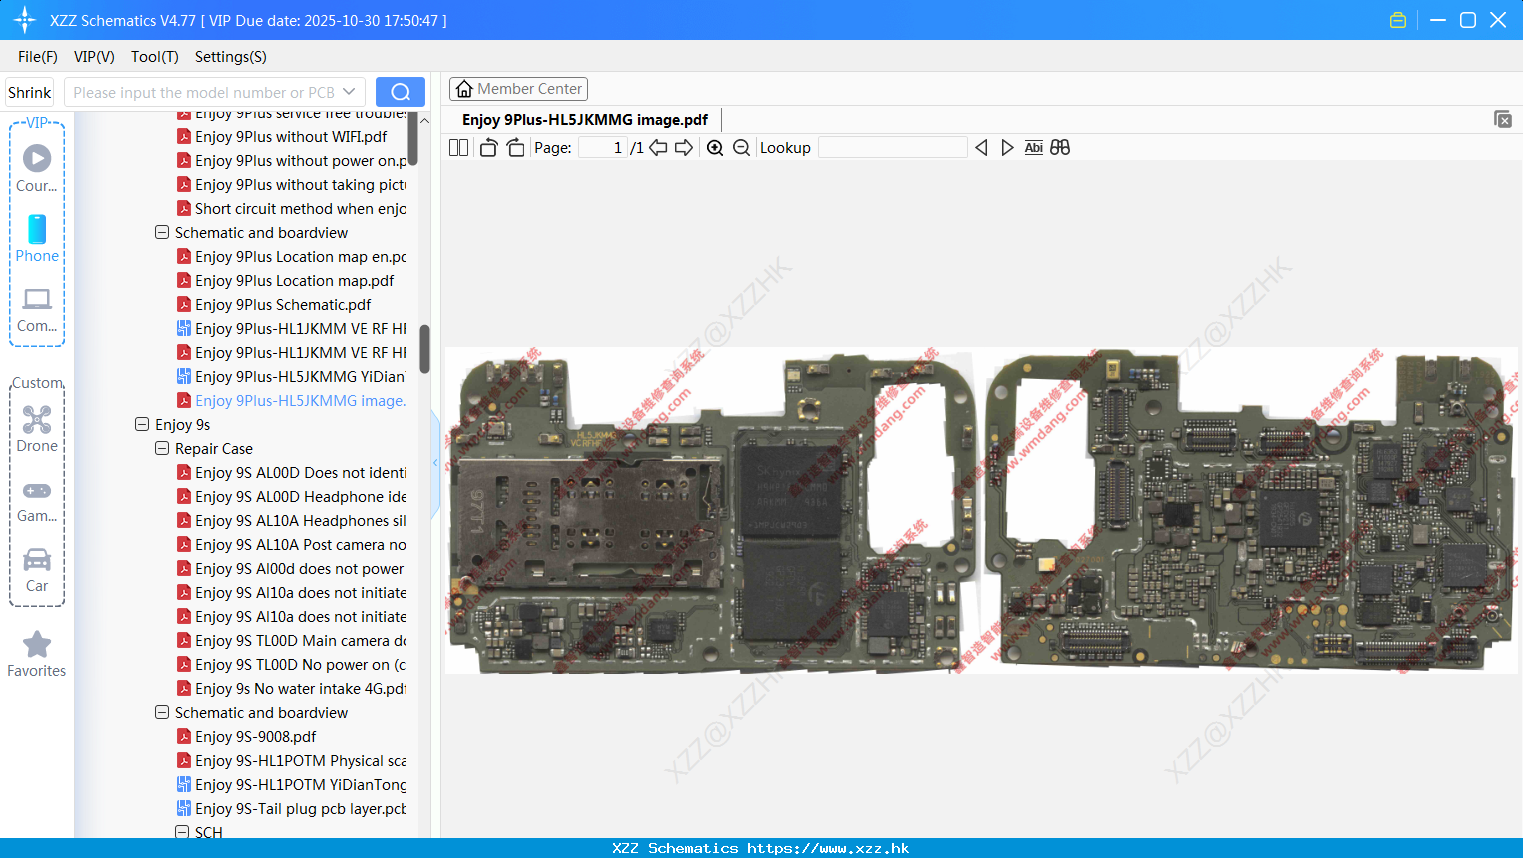The height and width of the screenshot is (858, 1523).
Task: Click the left motherboard photo in PDF
Action: click(x=712, y=512)
